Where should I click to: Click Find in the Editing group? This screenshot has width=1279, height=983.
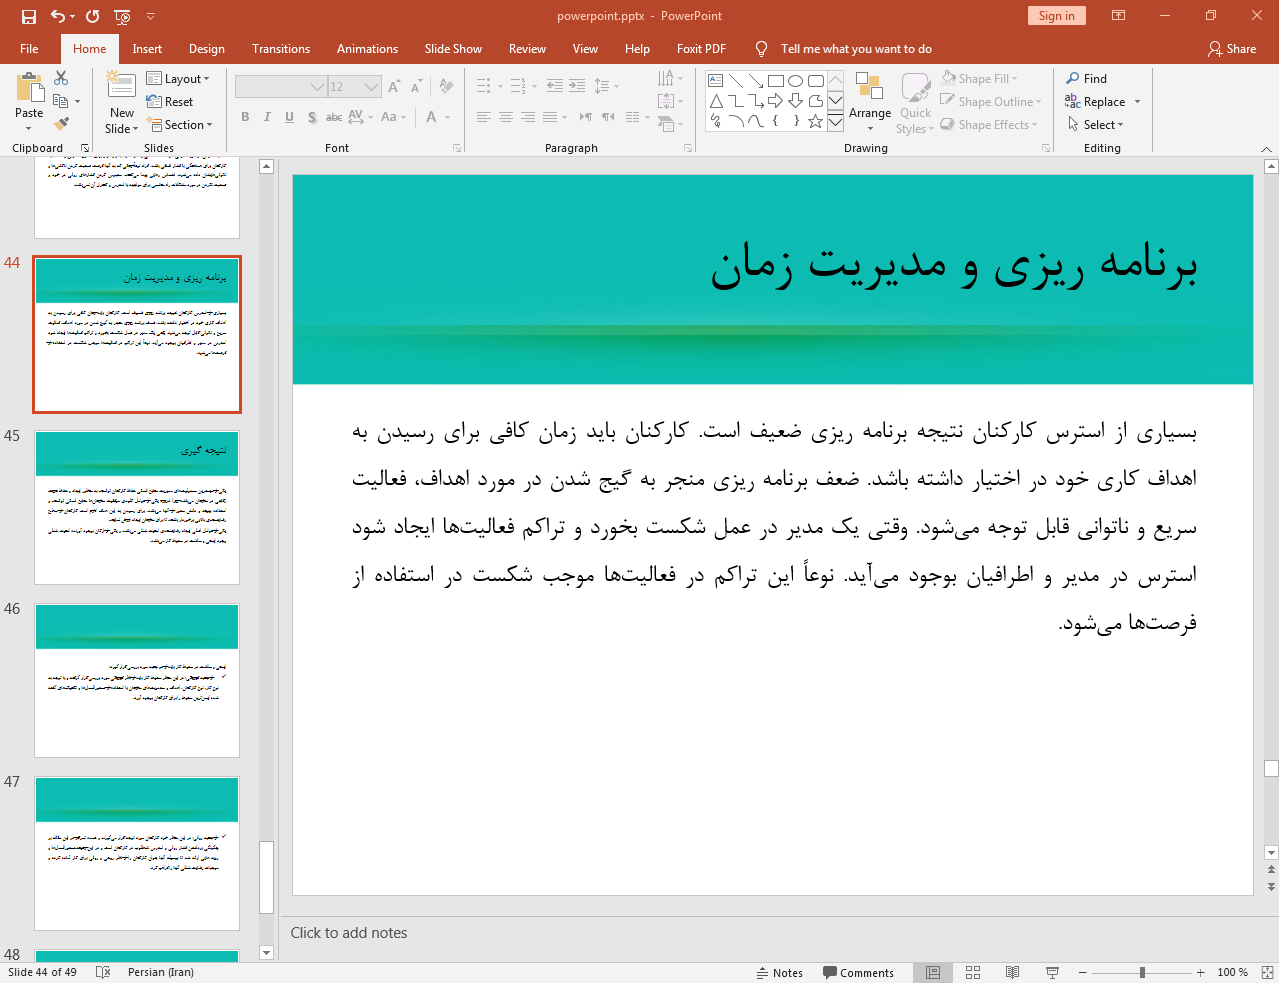[x=1087, y=79]
